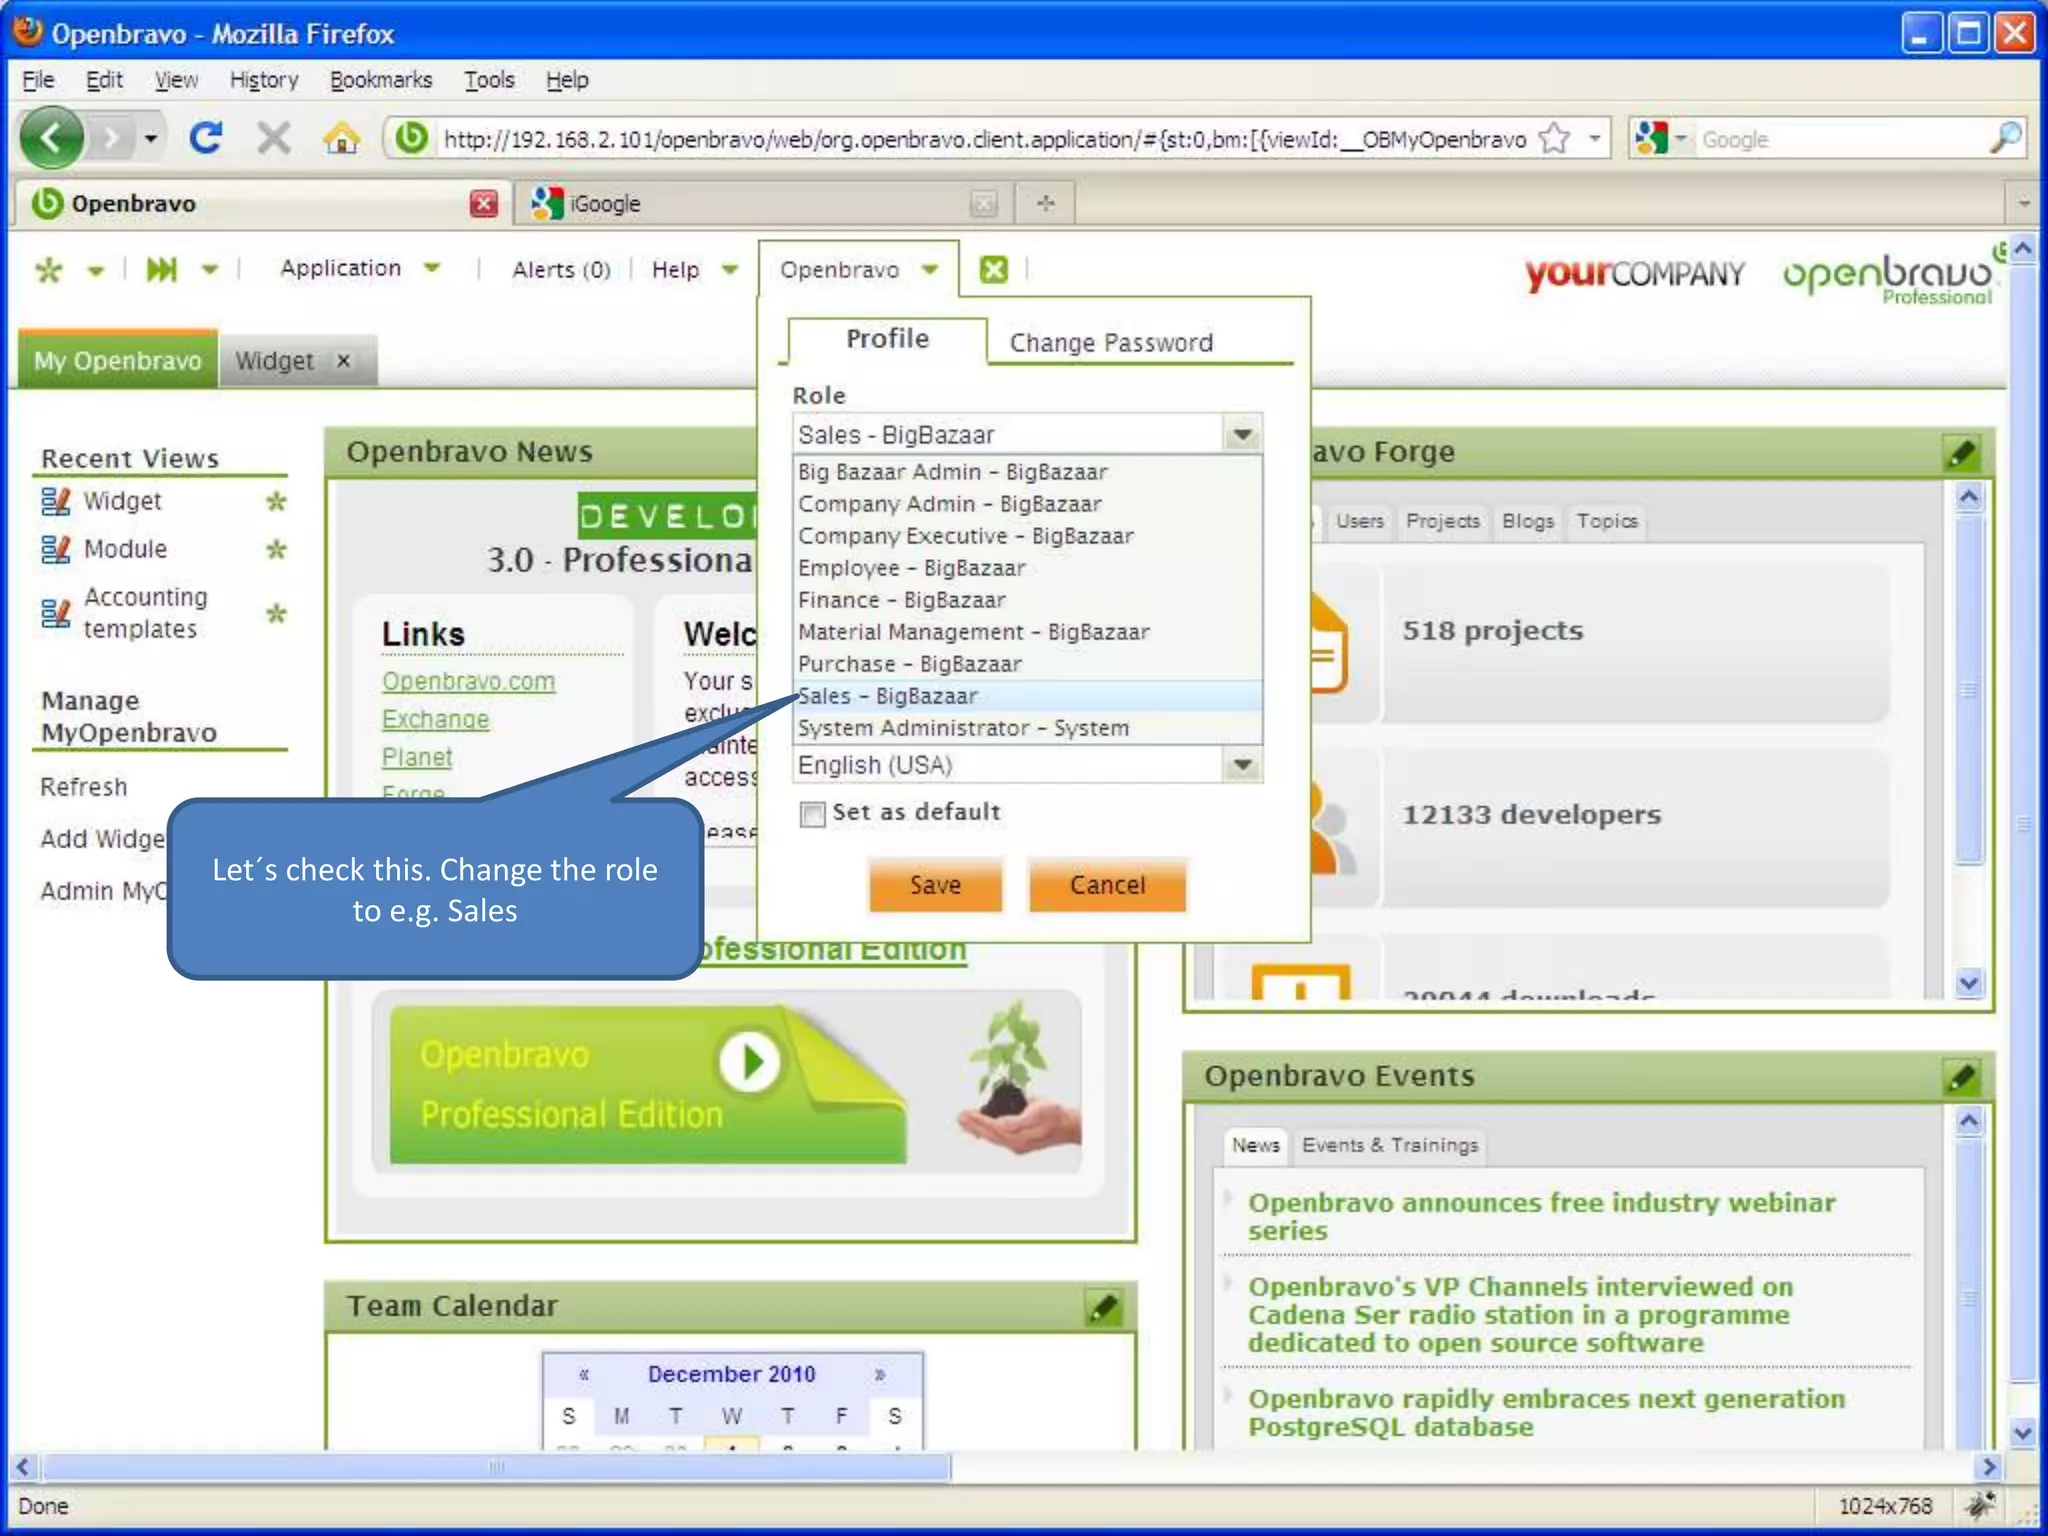The width and height of the screenshot is (2048, 1536).
Task: Edit the Openbravo Forge widget
Action: 1962,453
